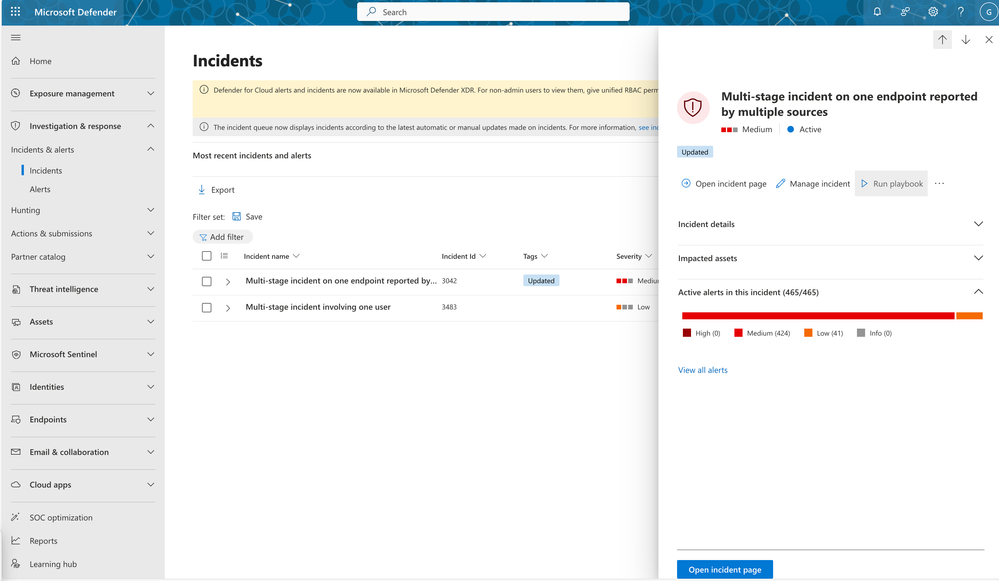The width and height of the screenshot is (999, 581).
Task: Select Incidents in the sidebar
Action: 46,171
